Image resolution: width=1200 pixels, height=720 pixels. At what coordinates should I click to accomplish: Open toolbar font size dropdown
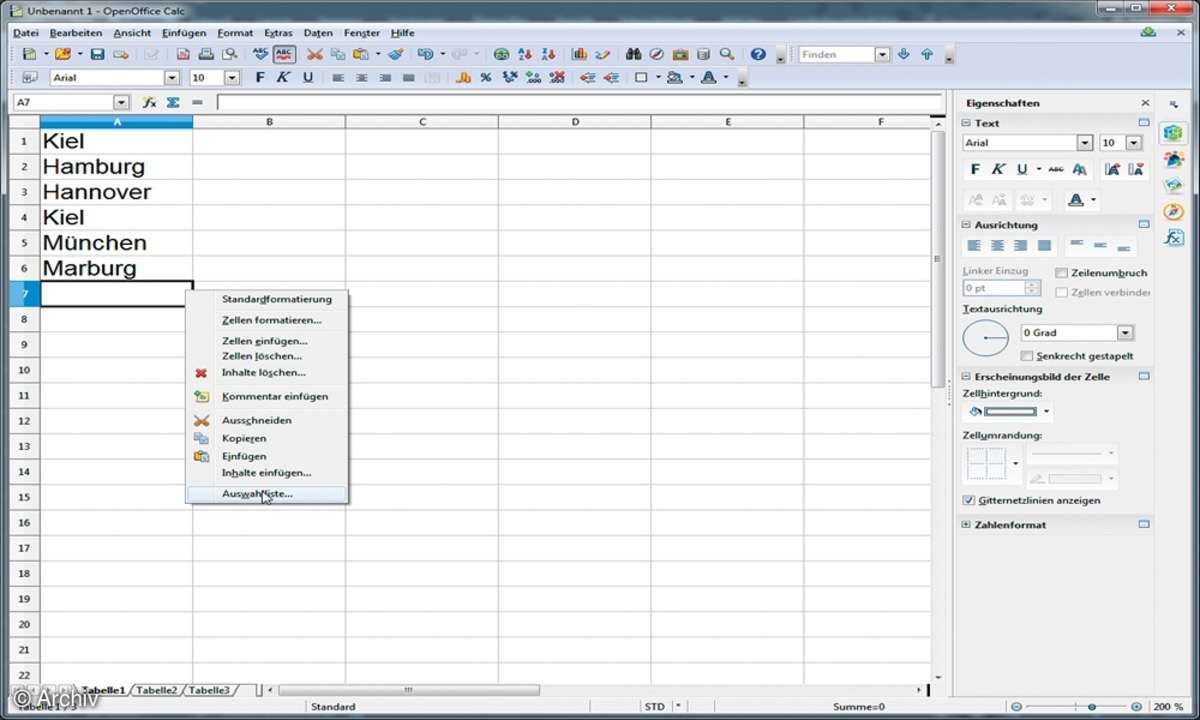232,77
